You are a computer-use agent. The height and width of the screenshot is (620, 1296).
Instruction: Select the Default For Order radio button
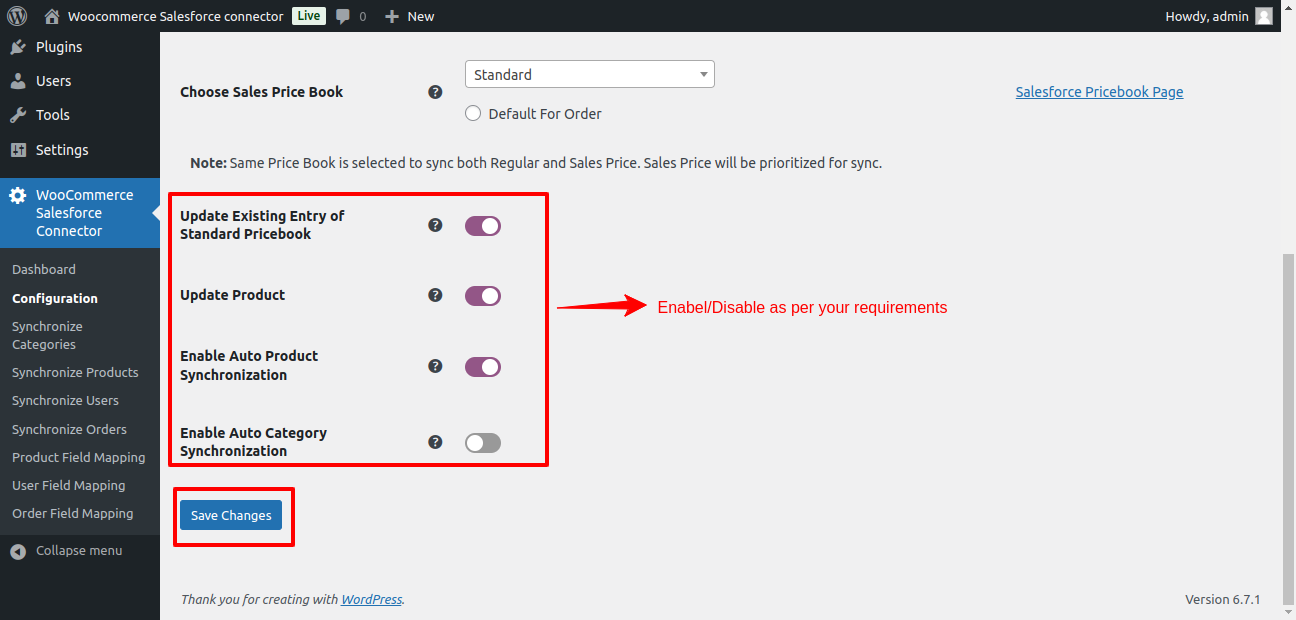coord(473,114)
